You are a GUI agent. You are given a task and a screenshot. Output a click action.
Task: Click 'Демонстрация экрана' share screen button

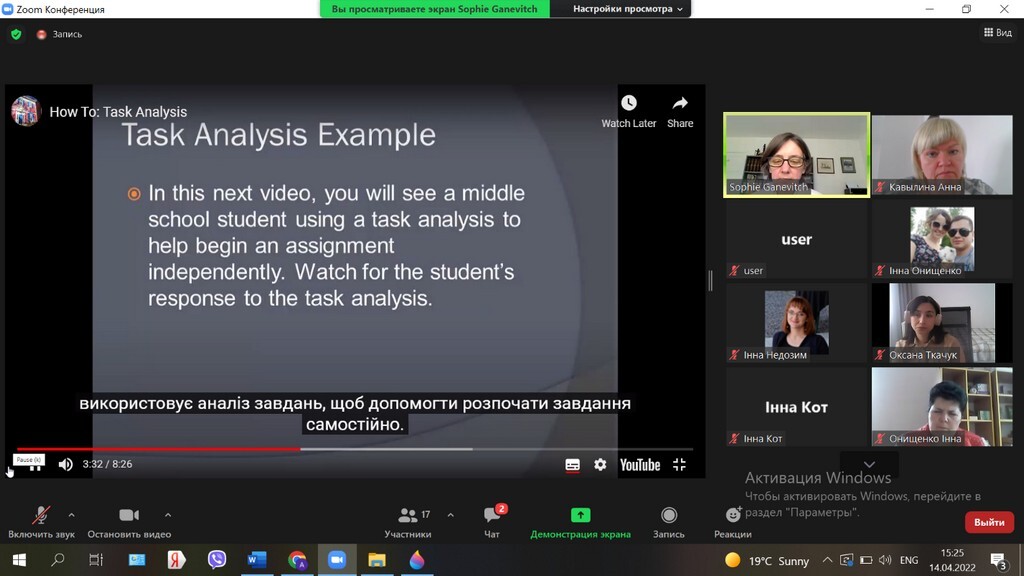pyautogui.click(x=581, y=522)
